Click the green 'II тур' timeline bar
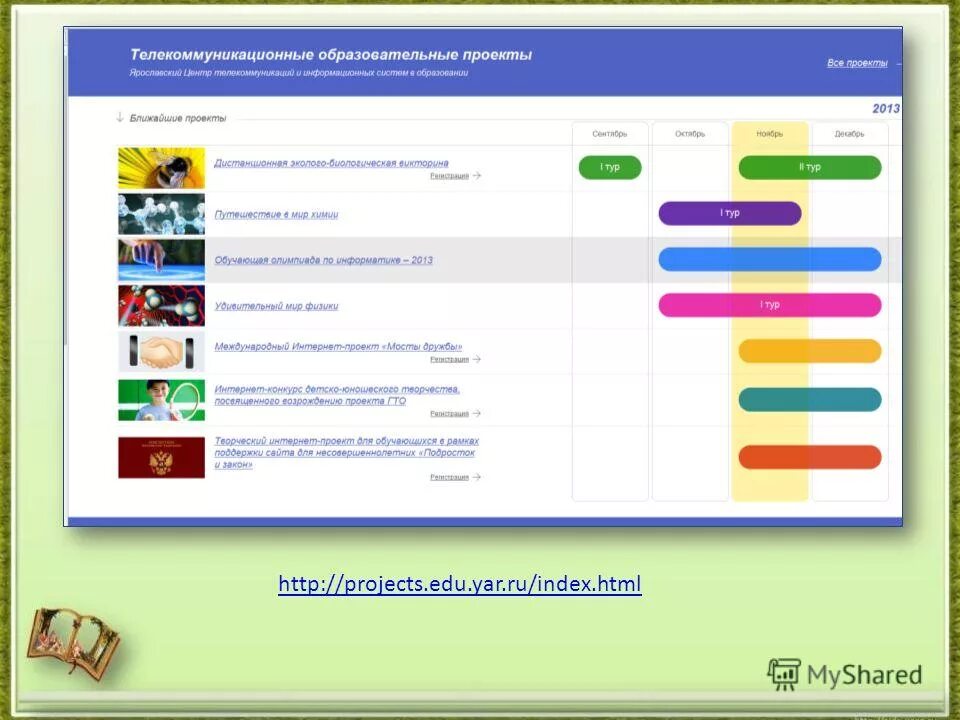 (x=810, y=167)
